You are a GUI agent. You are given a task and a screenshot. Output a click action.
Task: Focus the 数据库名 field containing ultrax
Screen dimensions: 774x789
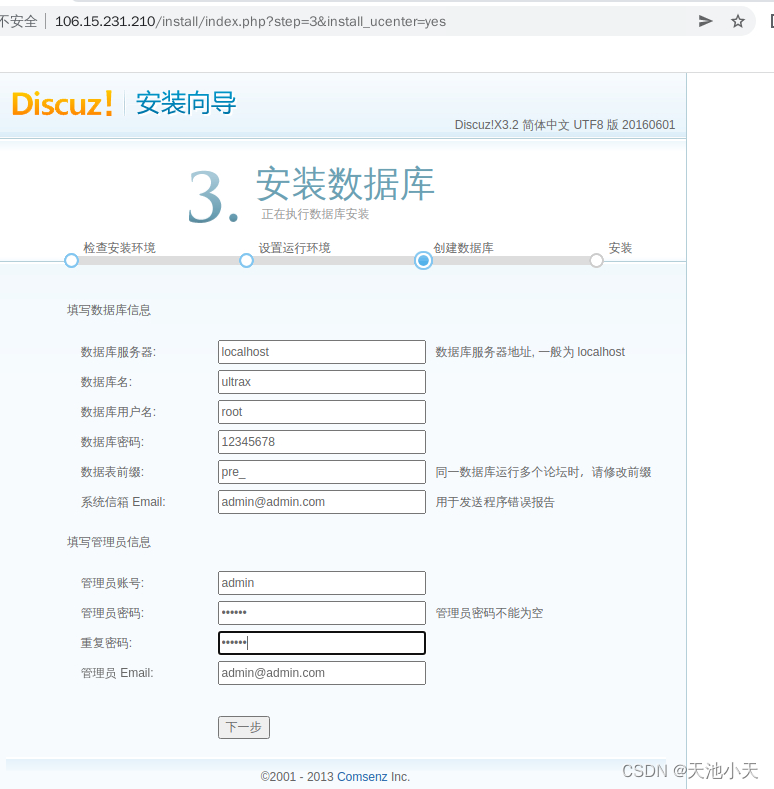[322, 382]
